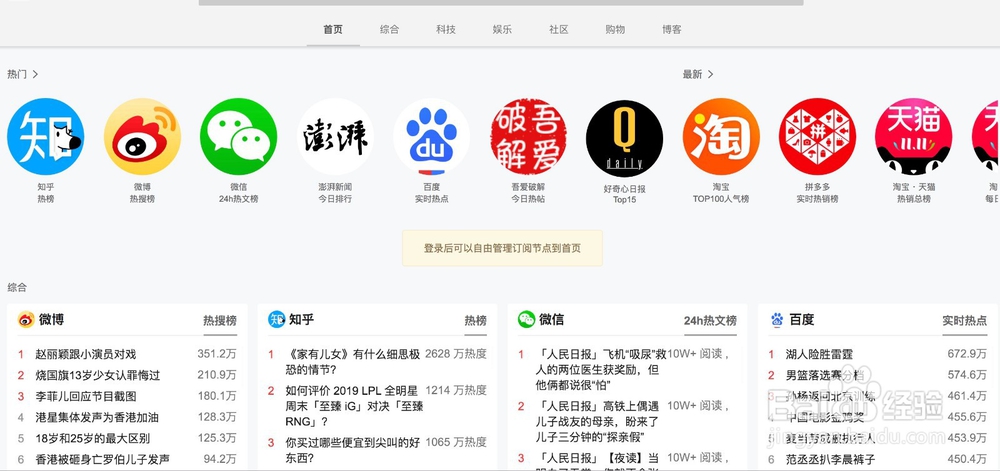Click the 微博 热搜榜 label under icon
Screen dimensions: 1000x471
coord(142,192)
